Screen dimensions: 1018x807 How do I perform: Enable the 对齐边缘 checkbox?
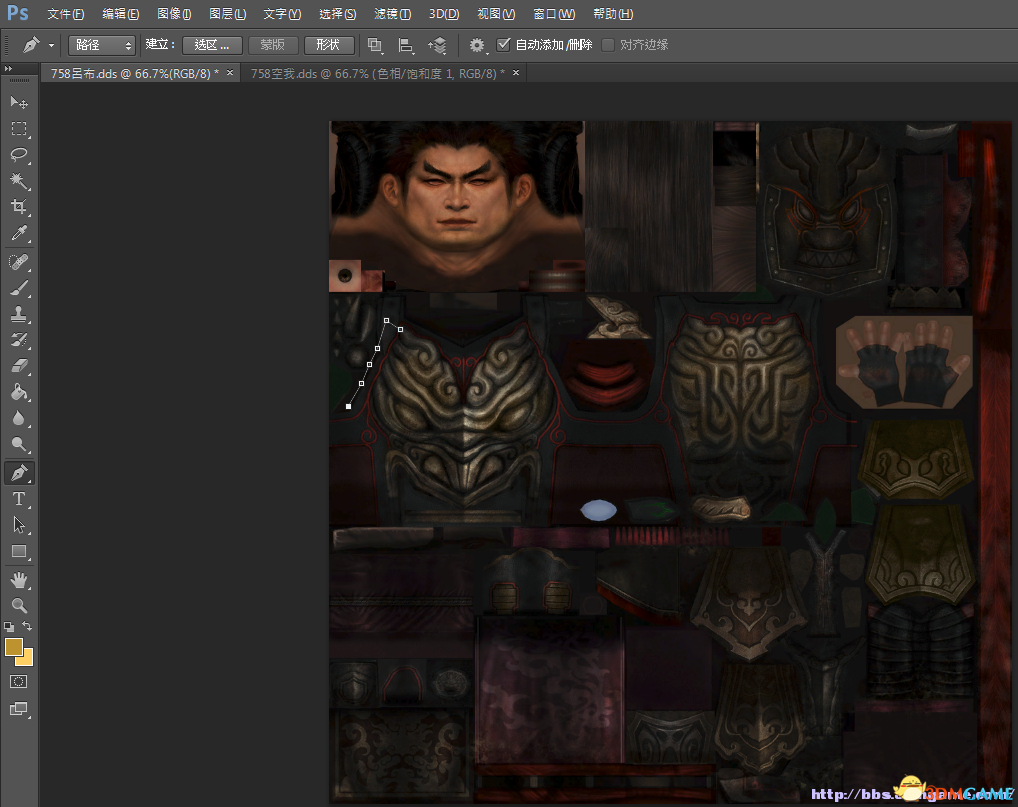[608, 45]
